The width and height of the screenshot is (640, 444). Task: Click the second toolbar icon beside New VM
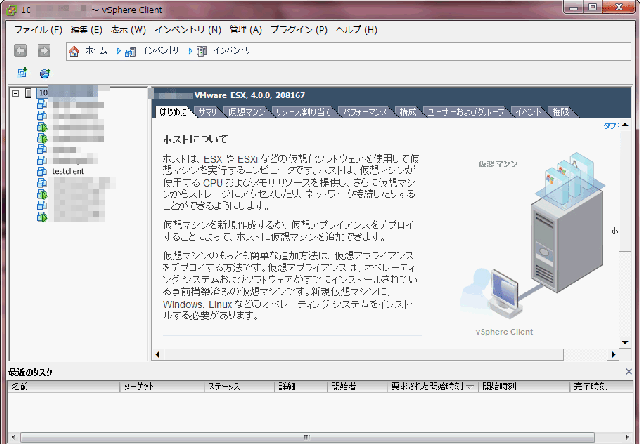[x=44, y=73]
